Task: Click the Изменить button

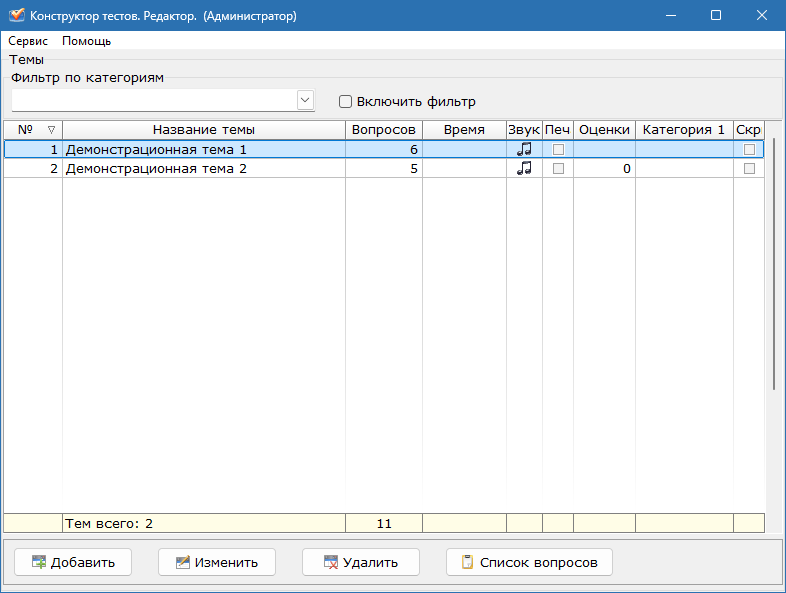Action: 217,562
